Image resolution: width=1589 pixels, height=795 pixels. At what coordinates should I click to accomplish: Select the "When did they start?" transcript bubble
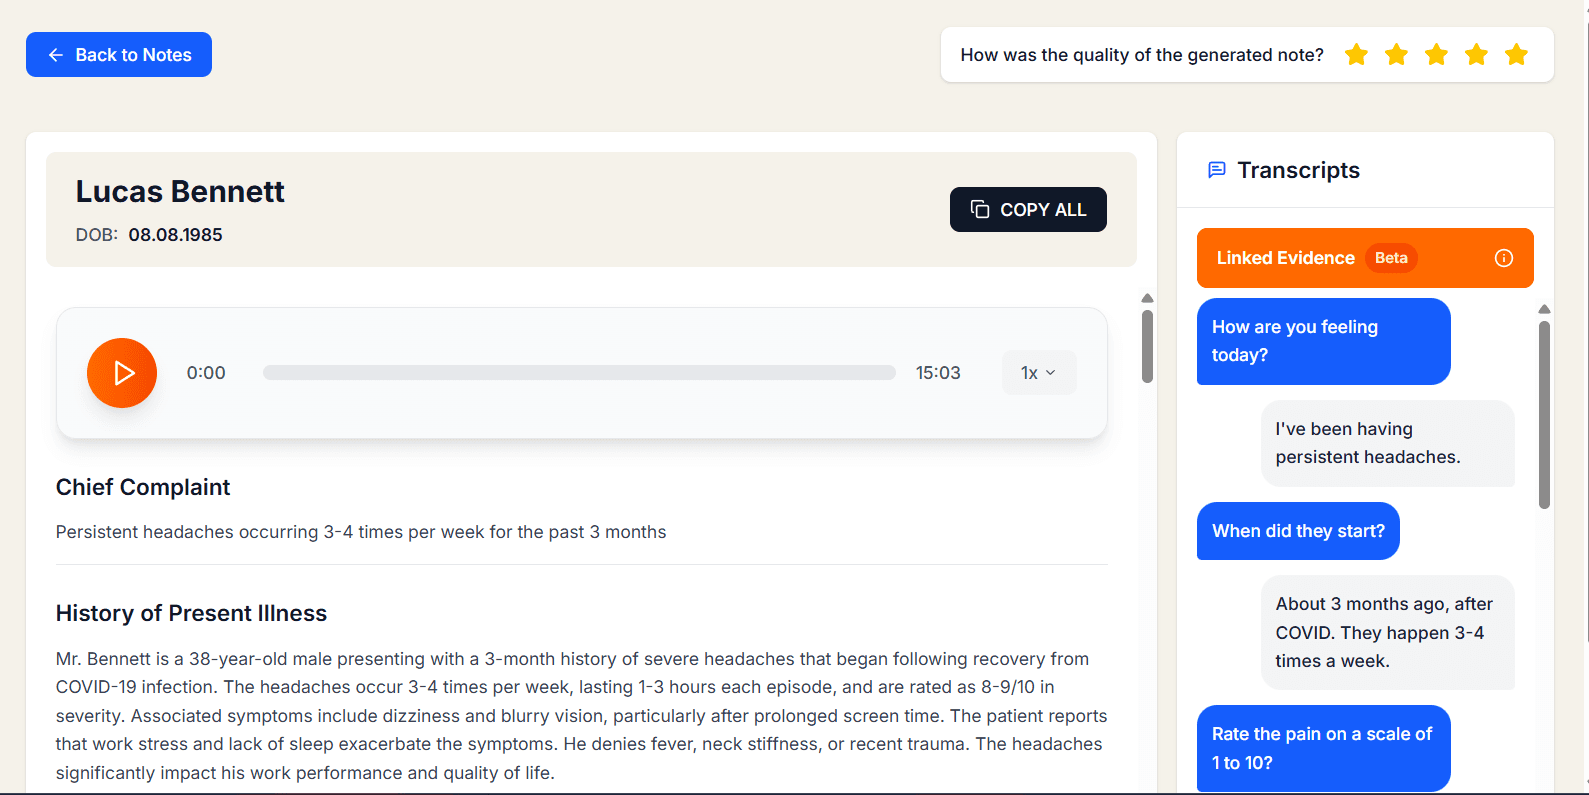coord(1298,531)
